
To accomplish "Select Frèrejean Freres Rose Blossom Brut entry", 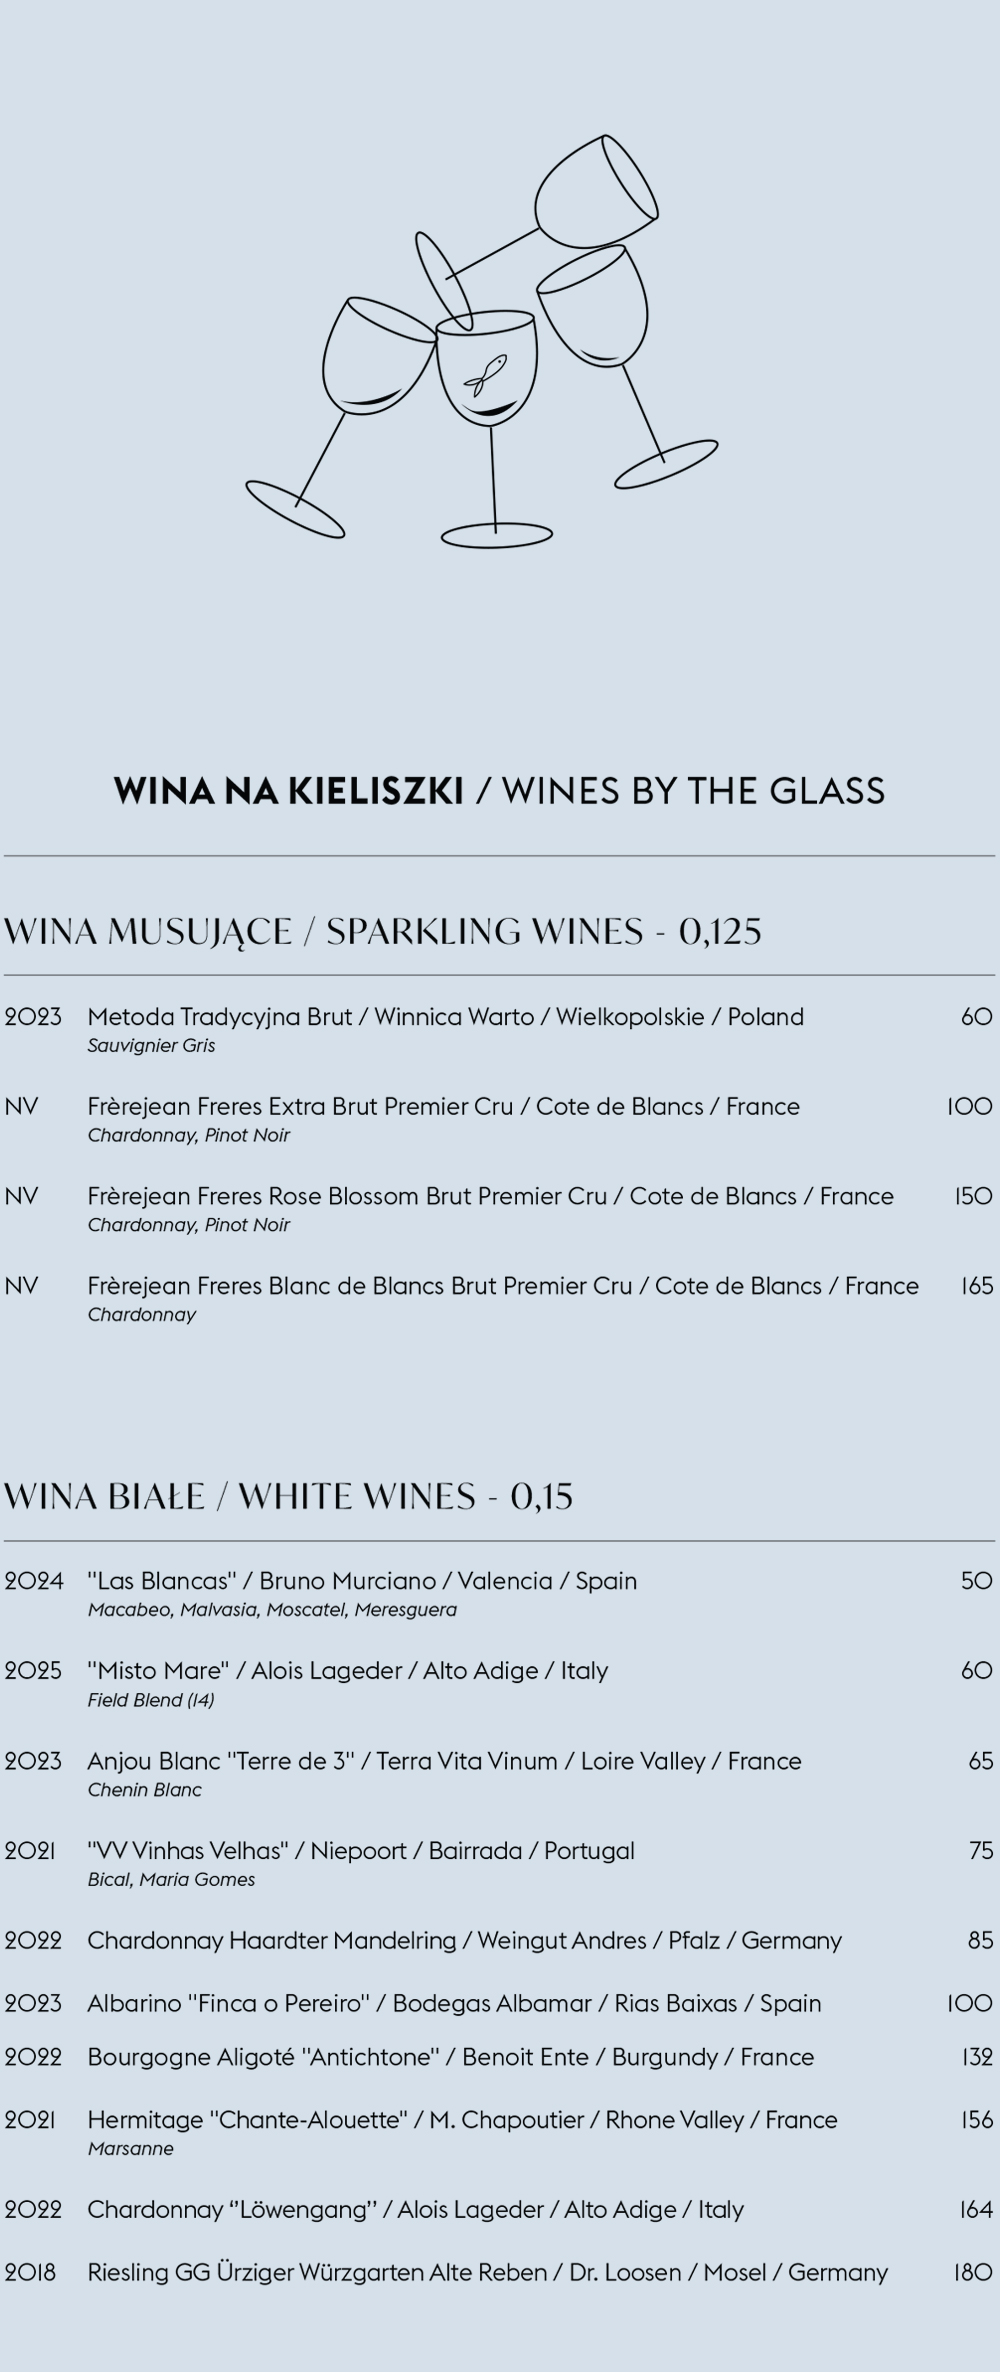I will click(491, 1196).
